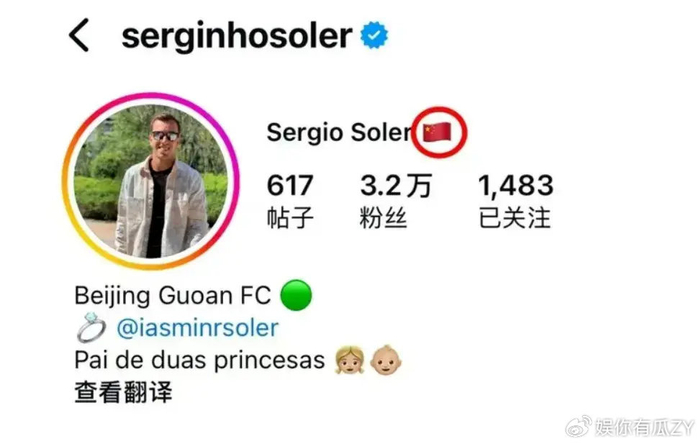Open the 617 帖子 posts count
This screenshot has height=444, width=700.
point(290,201)
